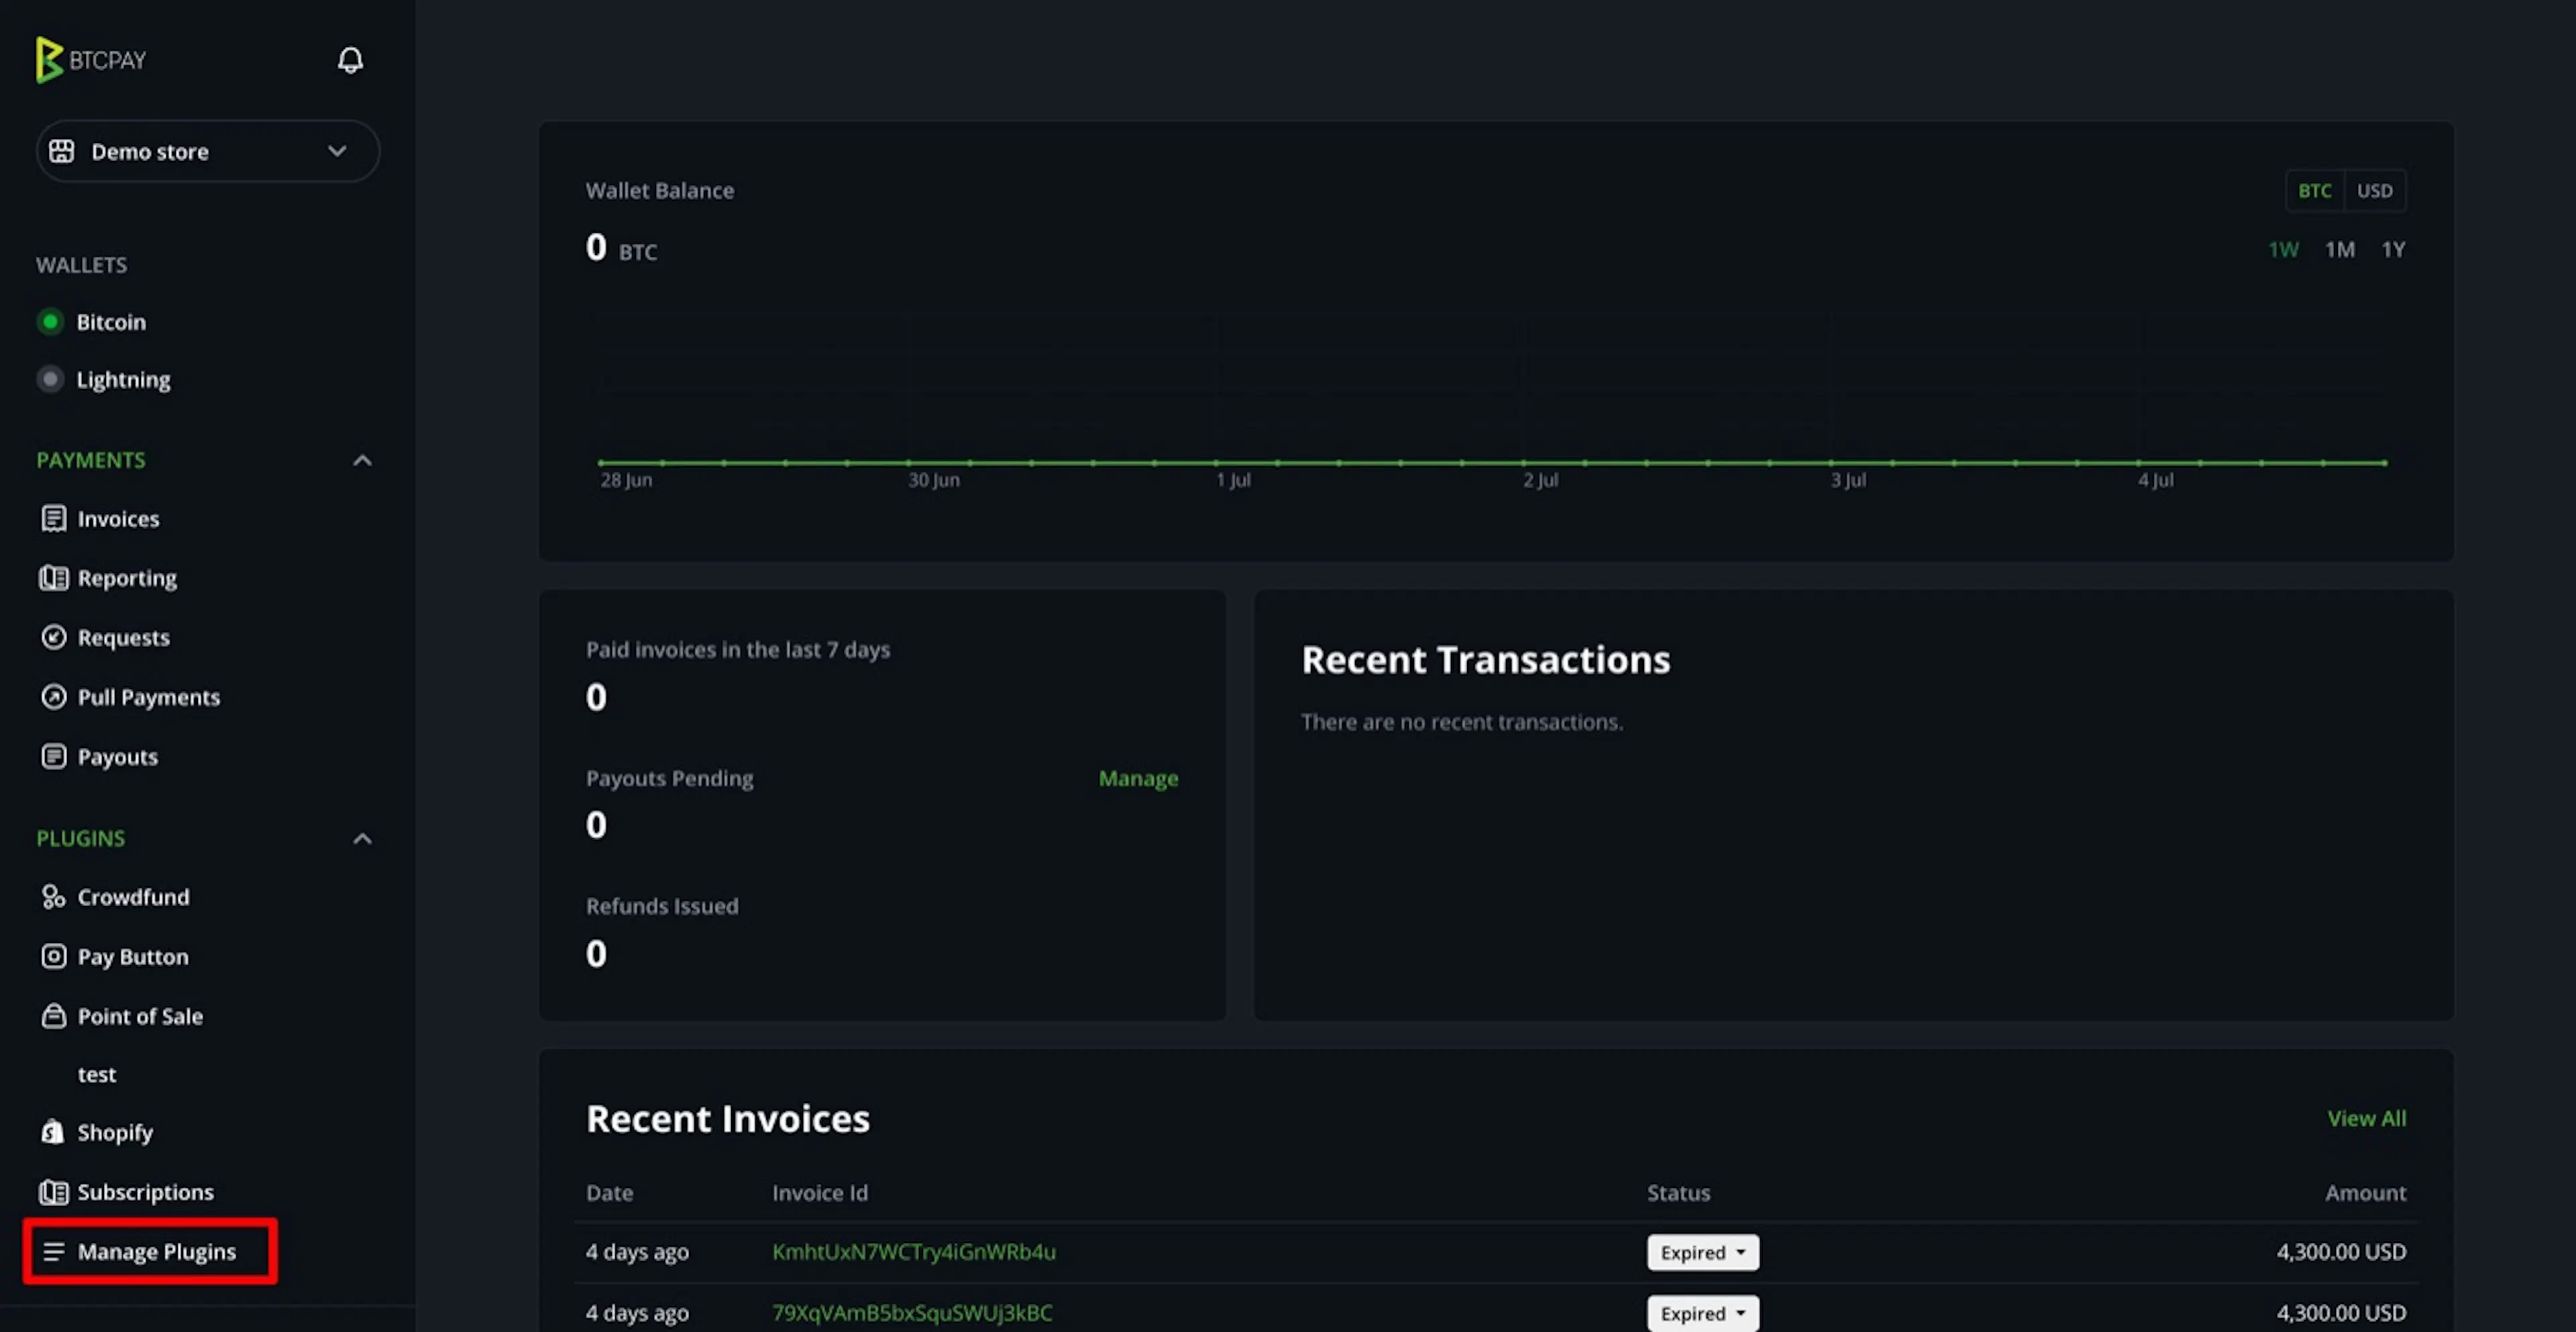The image size is (2576, 1332).
Task: Click the first row's 4,300.00 USD amount
Action: click(x=2341, y=1252)
